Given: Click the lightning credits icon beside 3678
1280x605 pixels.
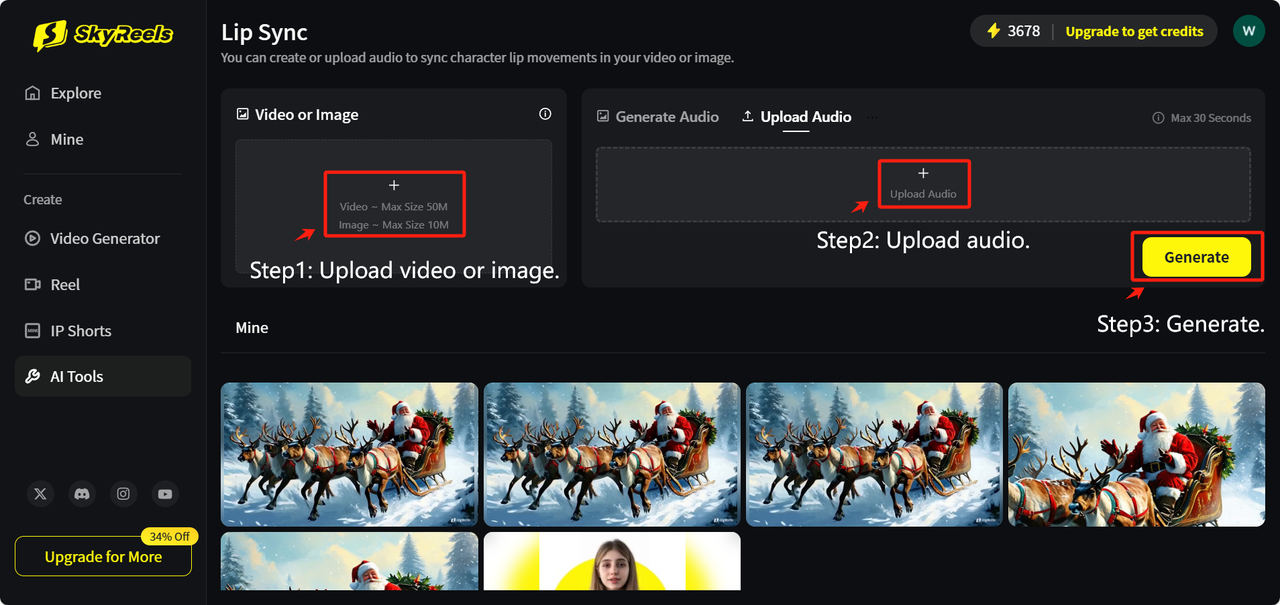Looking at the screenshot, I should tap(993, 31).
